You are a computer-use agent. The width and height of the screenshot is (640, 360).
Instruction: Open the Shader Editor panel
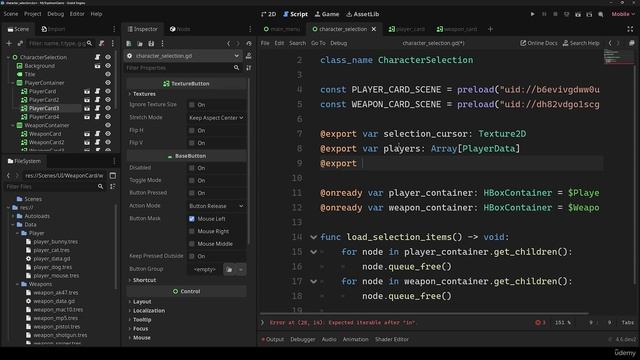(x=392, y=339)
